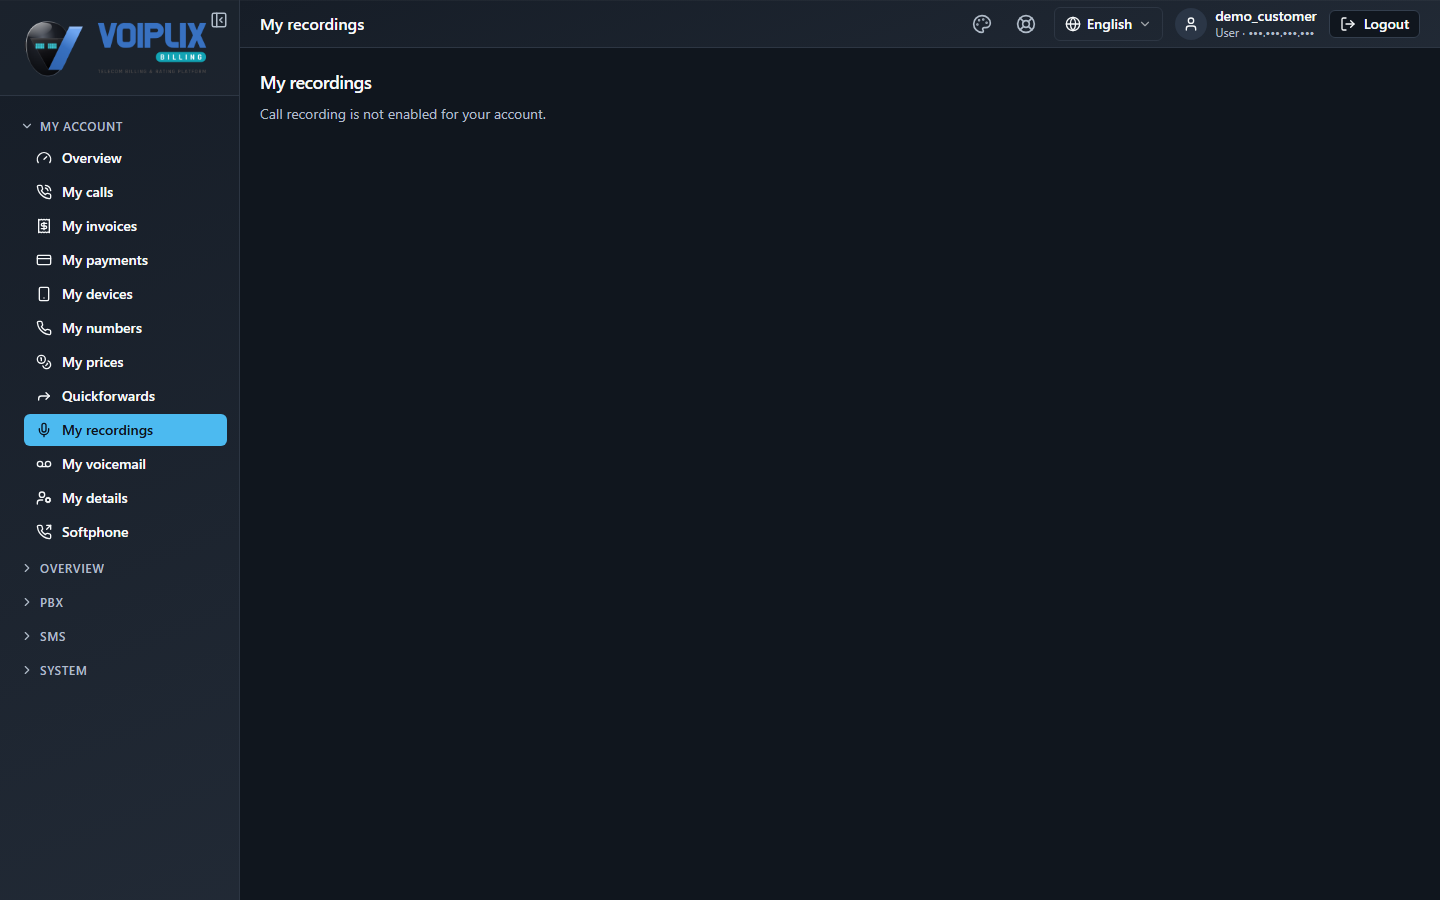Screen dimensions: 1440x900
Task: Expand the SMS section
Action: tap(44, 636)
